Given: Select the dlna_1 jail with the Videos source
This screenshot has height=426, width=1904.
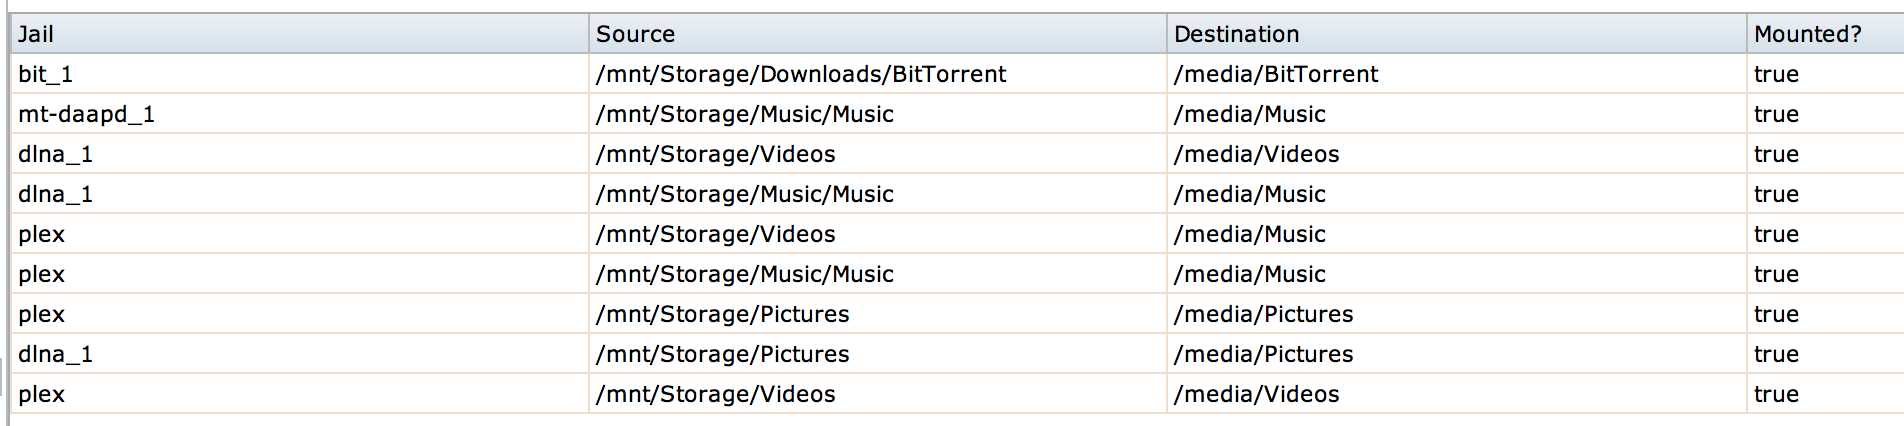Looking at the screenshot, I should tap(55, 154).
